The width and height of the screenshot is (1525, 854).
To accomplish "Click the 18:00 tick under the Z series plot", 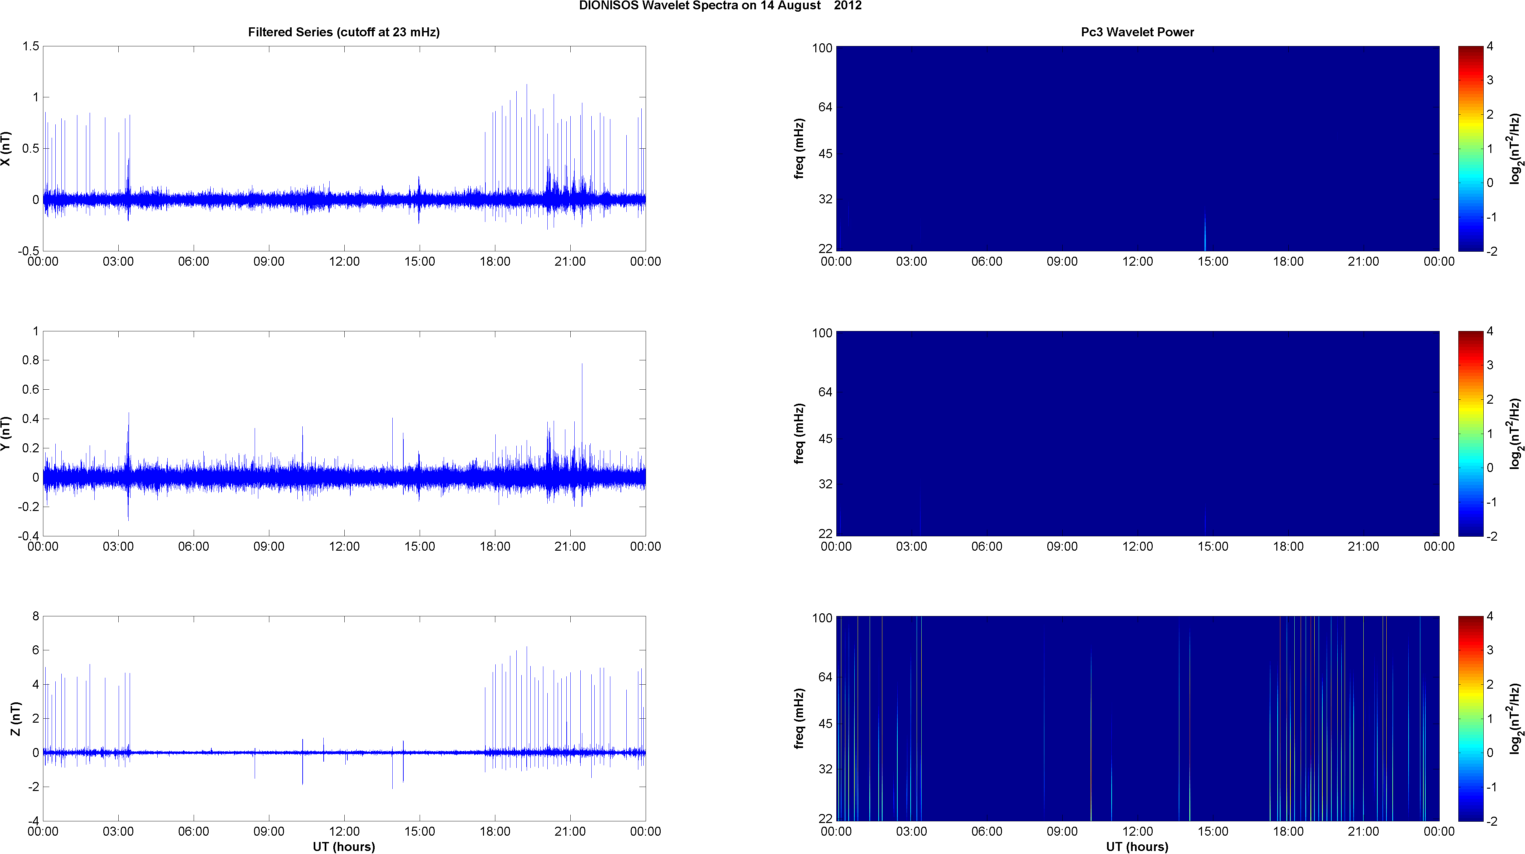I will [495, 832].
